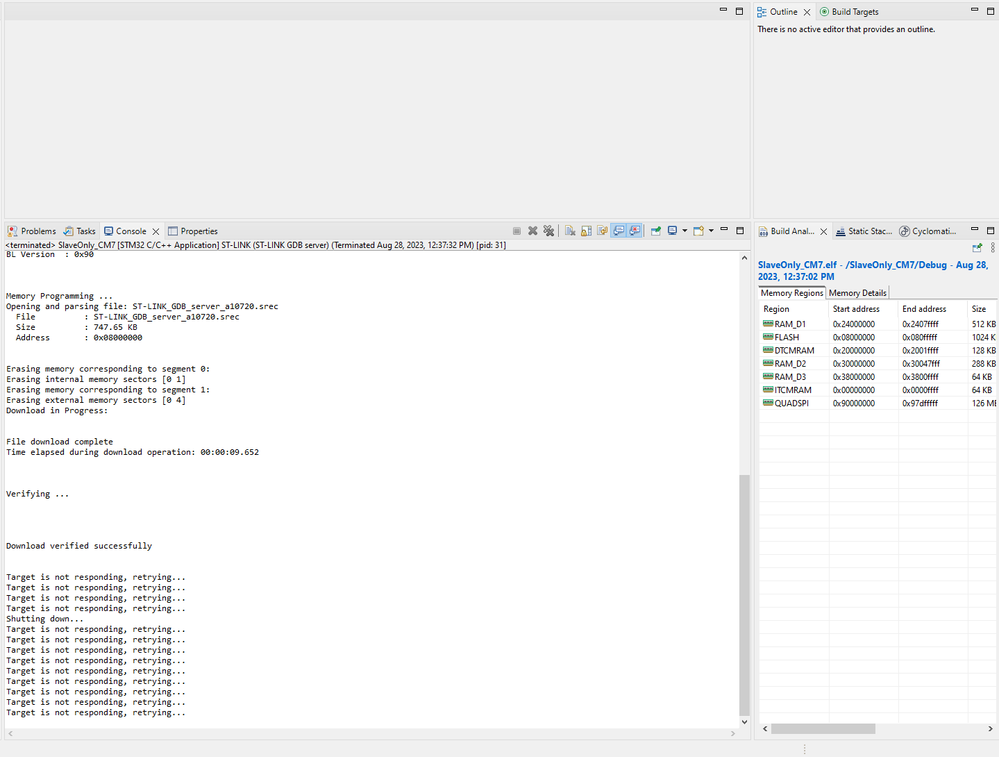Viewport: 999px width, 757px height.
Task: Open the Display Selected Console dropdown arrow
Action: pos(685,231)
